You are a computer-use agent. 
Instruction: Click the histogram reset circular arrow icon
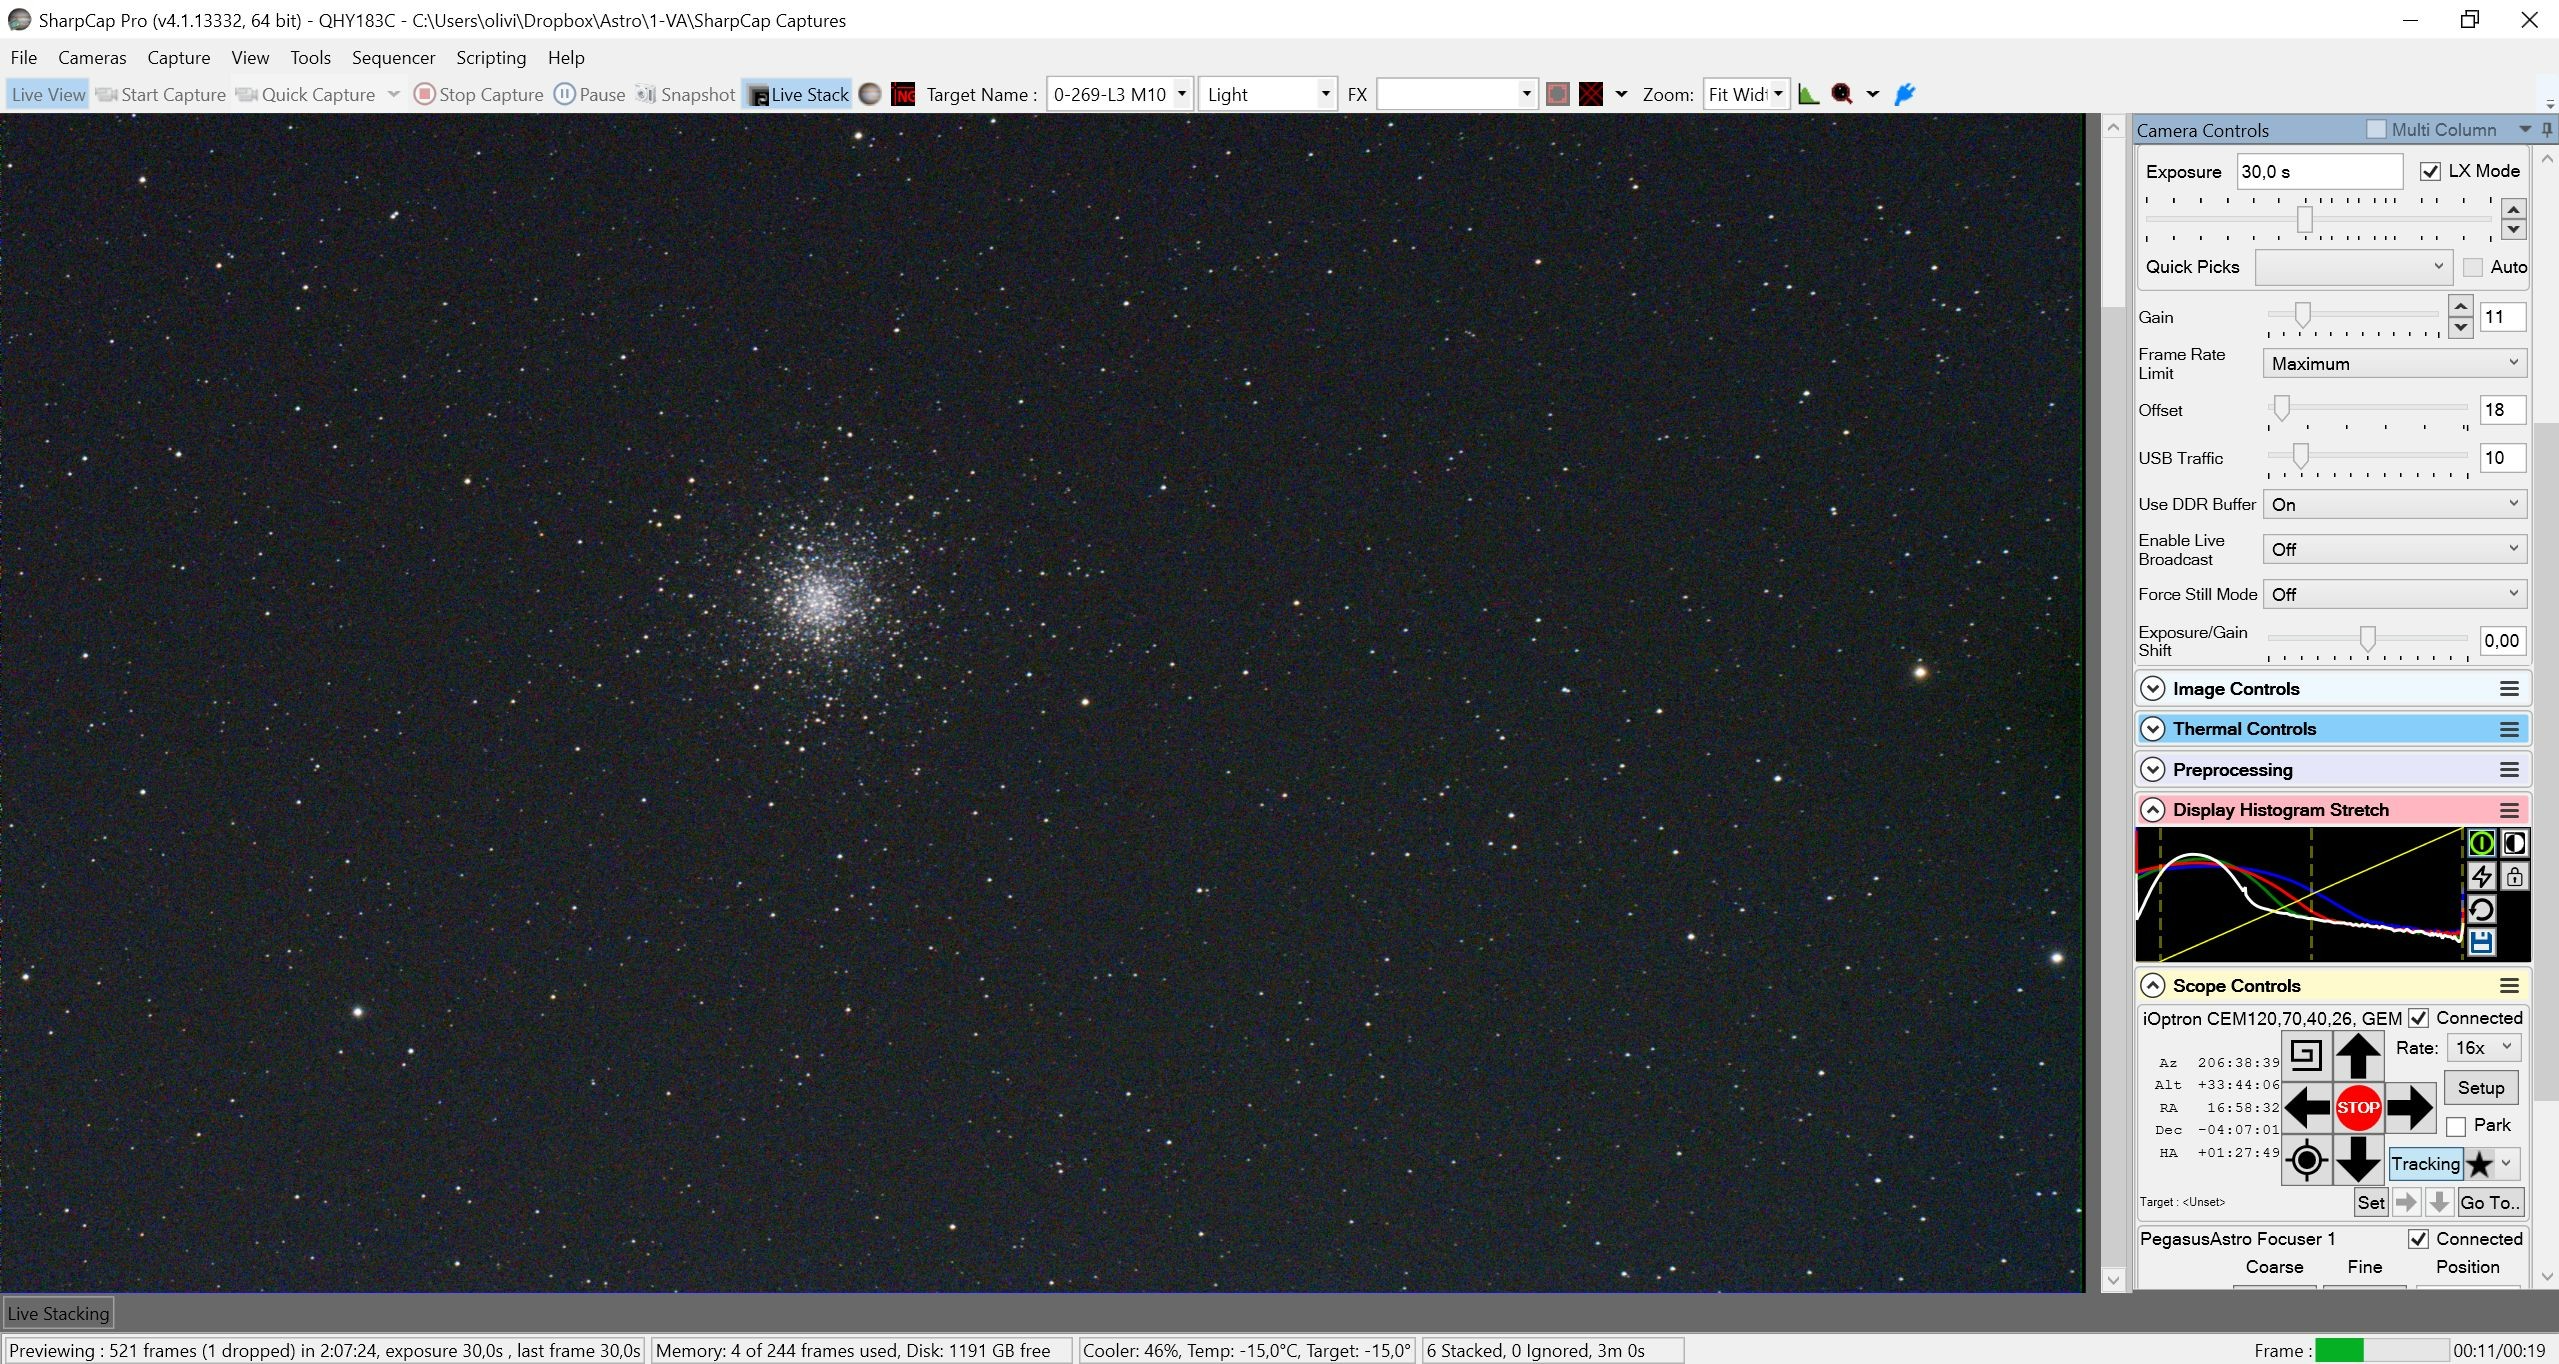(x=2481, y=910)
